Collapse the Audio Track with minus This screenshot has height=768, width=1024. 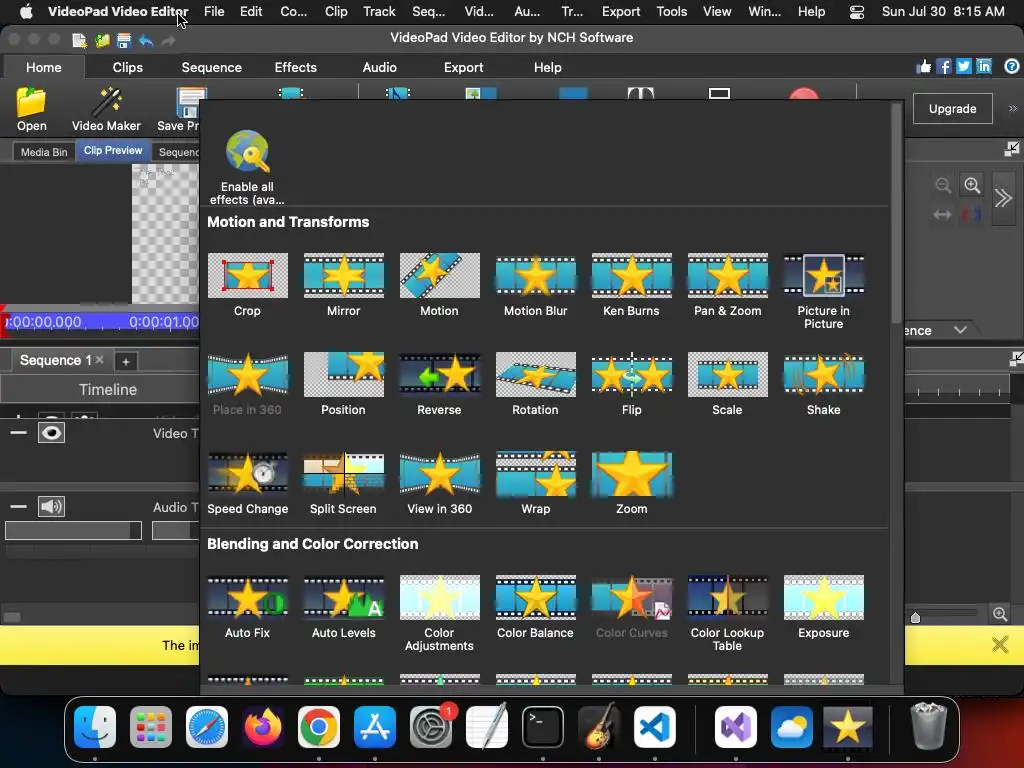coord(18,507)
